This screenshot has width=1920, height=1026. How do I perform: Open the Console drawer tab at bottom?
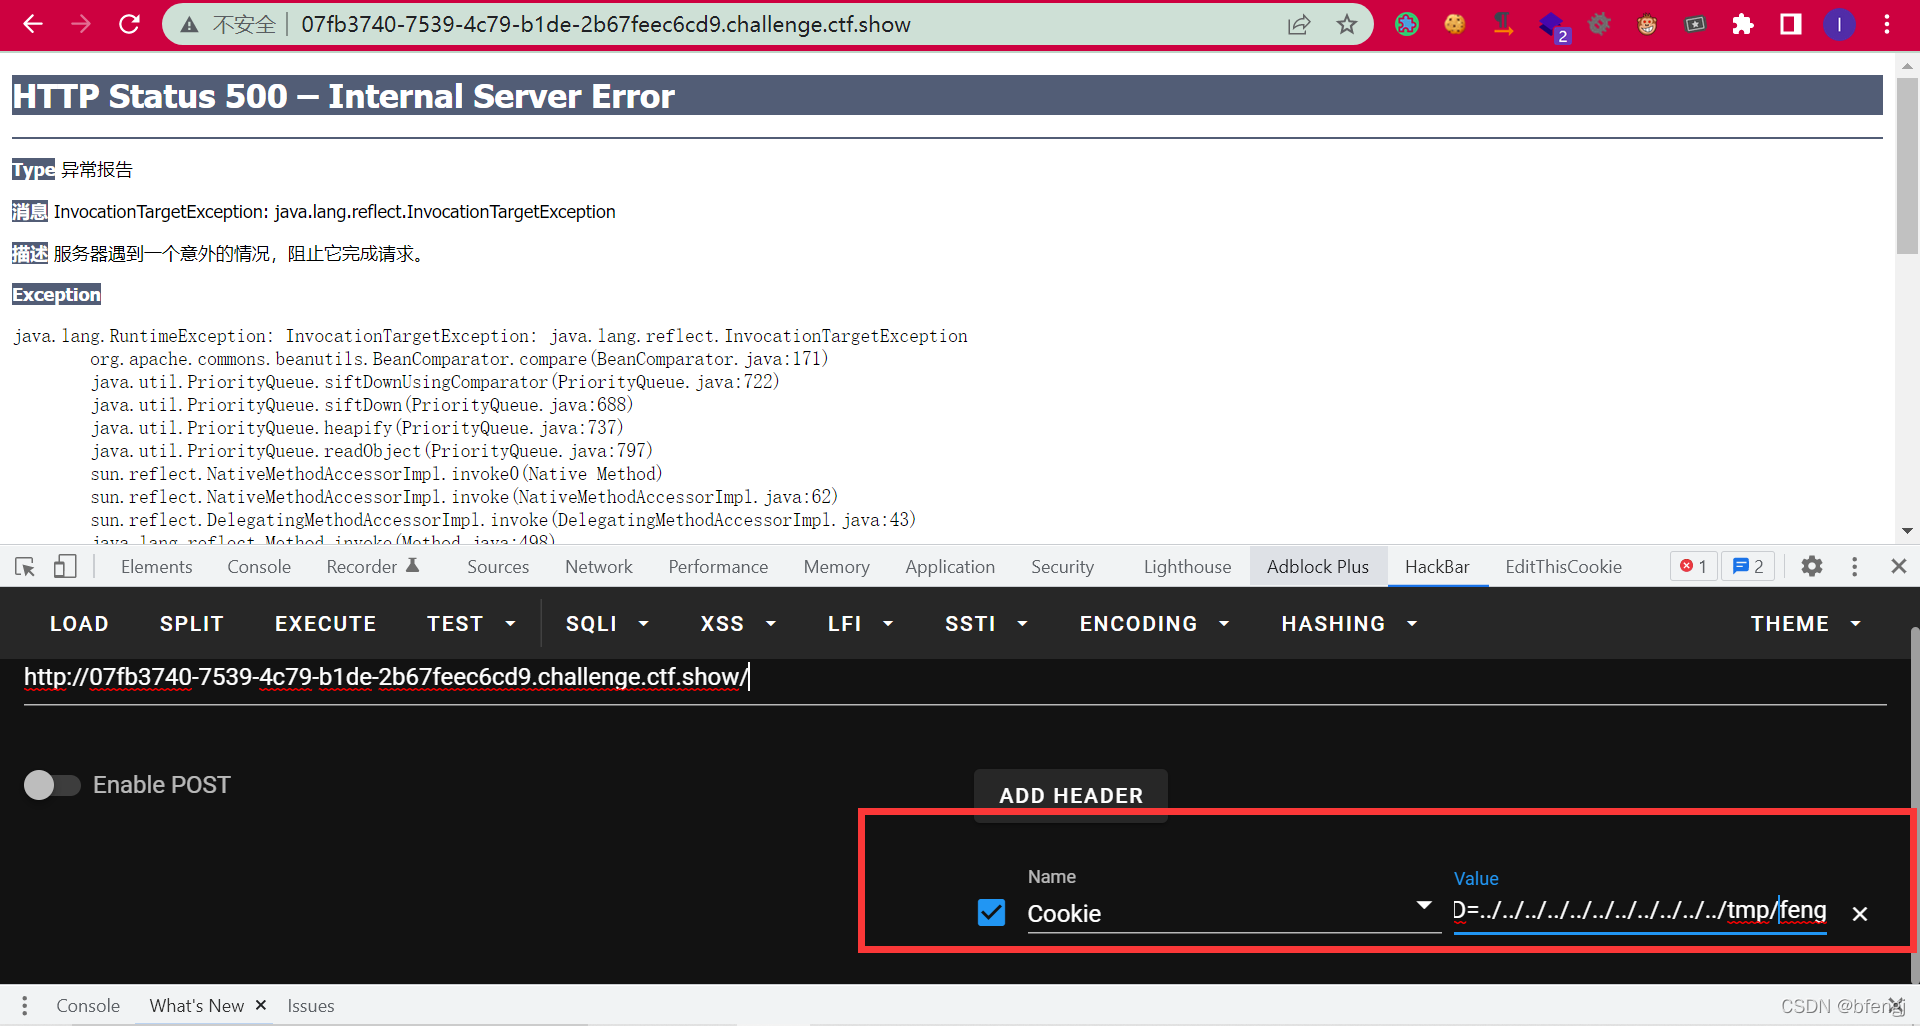pyautogui.click(x=88, y=1006)
